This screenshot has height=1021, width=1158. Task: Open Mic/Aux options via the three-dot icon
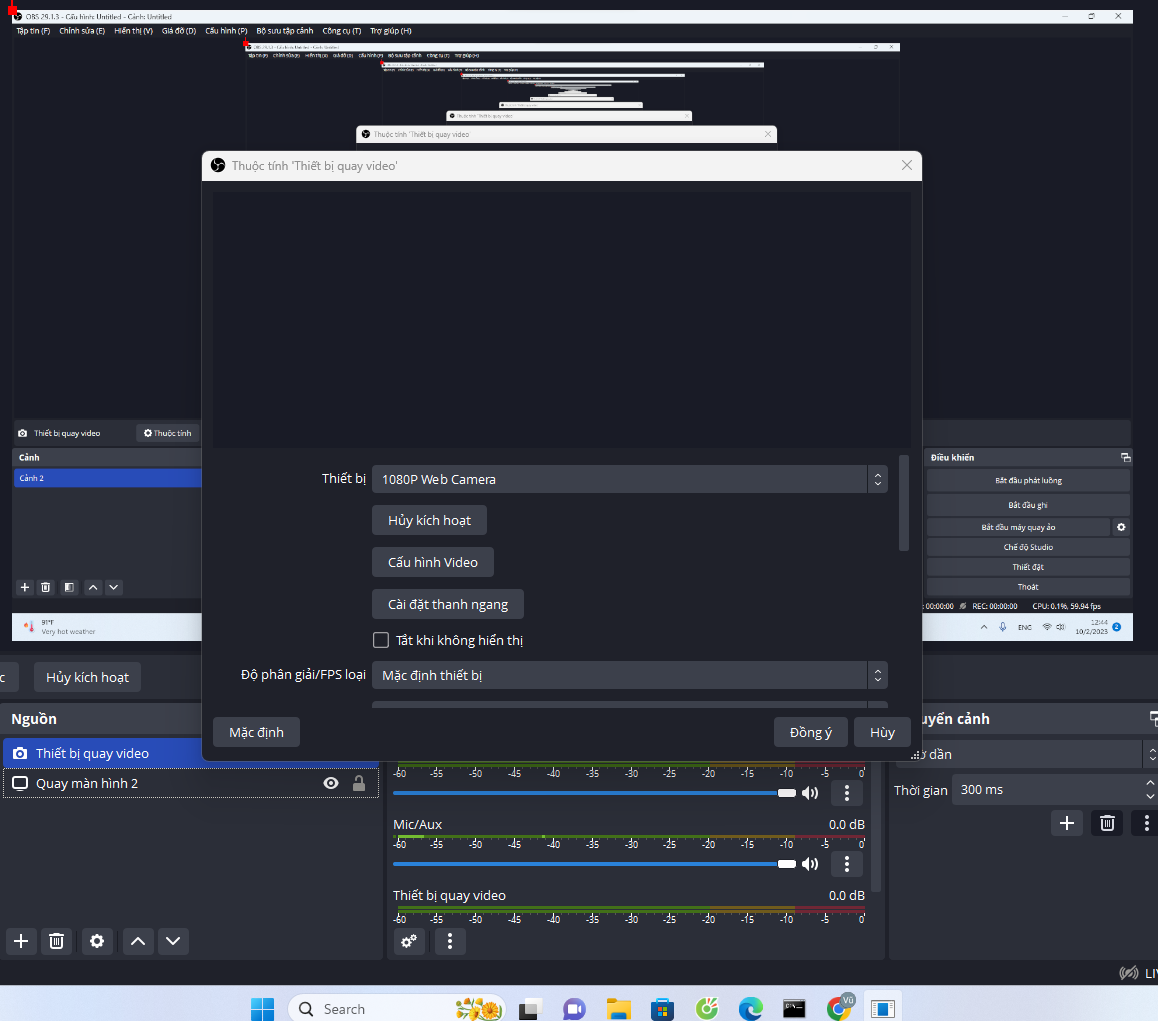click(846, 863)
